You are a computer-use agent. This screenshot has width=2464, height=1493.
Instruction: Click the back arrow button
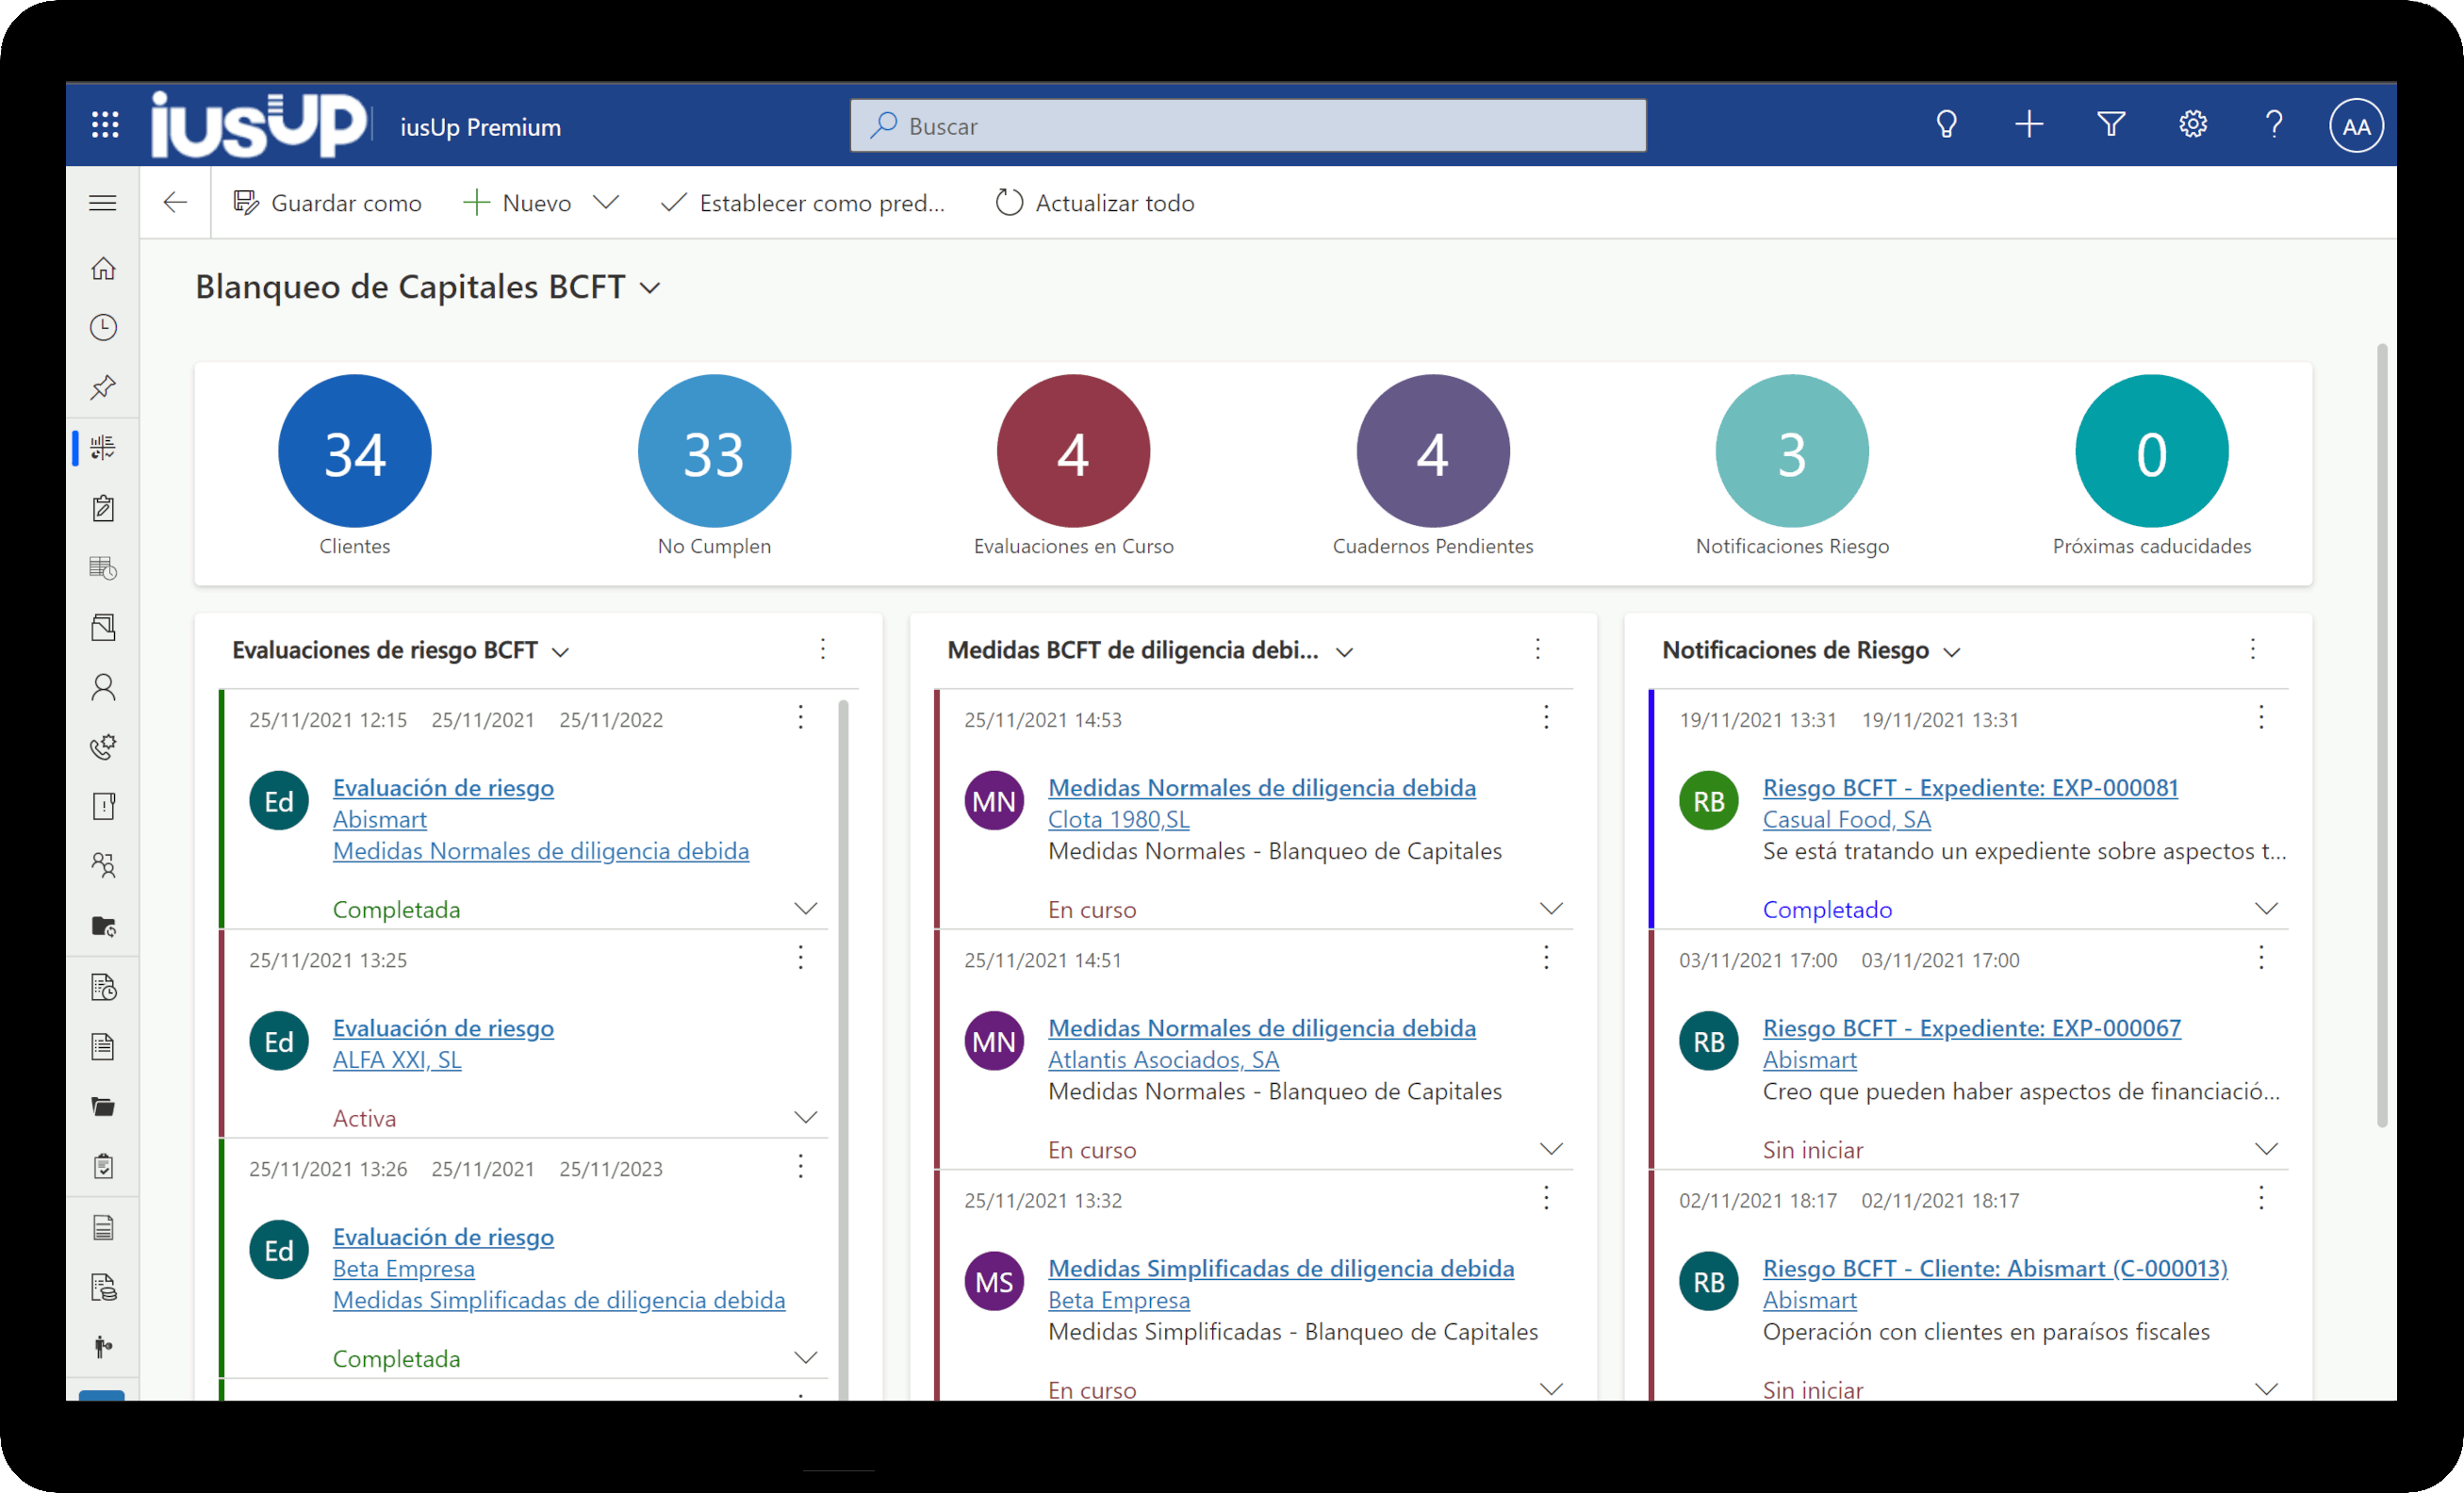tap(175, 203)
